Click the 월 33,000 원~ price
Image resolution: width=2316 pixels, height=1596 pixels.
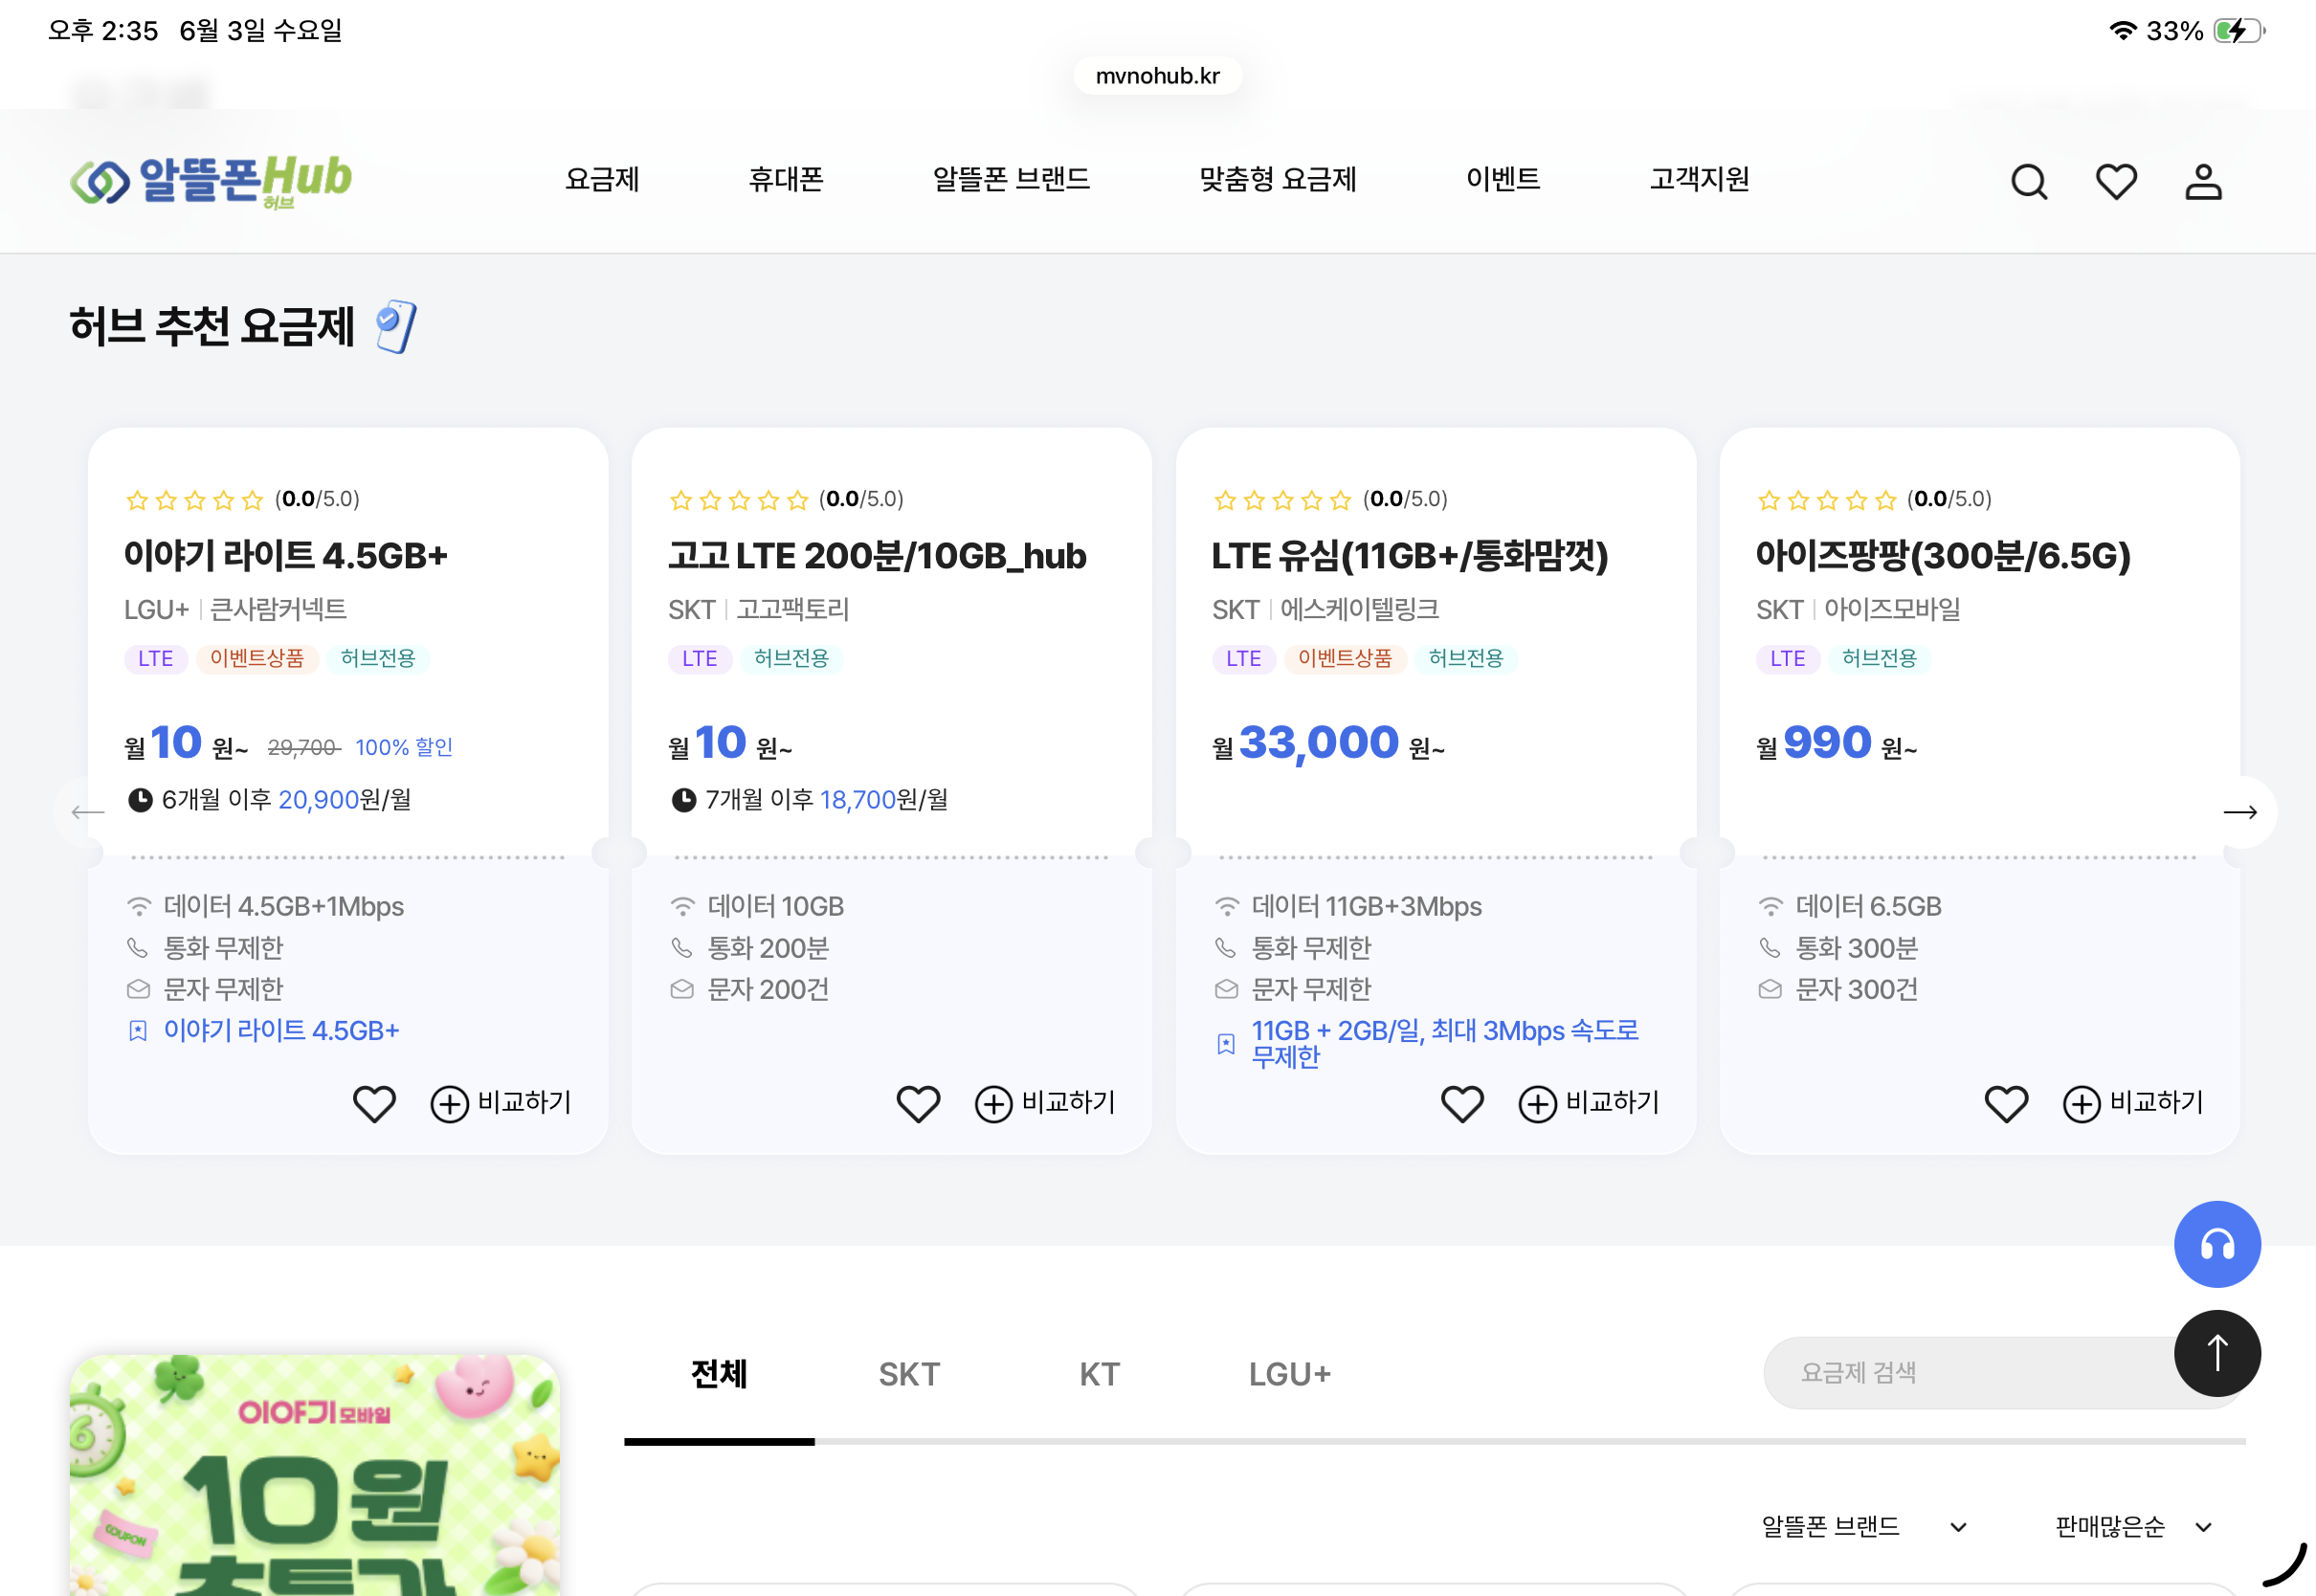[x=1328, y=744]
